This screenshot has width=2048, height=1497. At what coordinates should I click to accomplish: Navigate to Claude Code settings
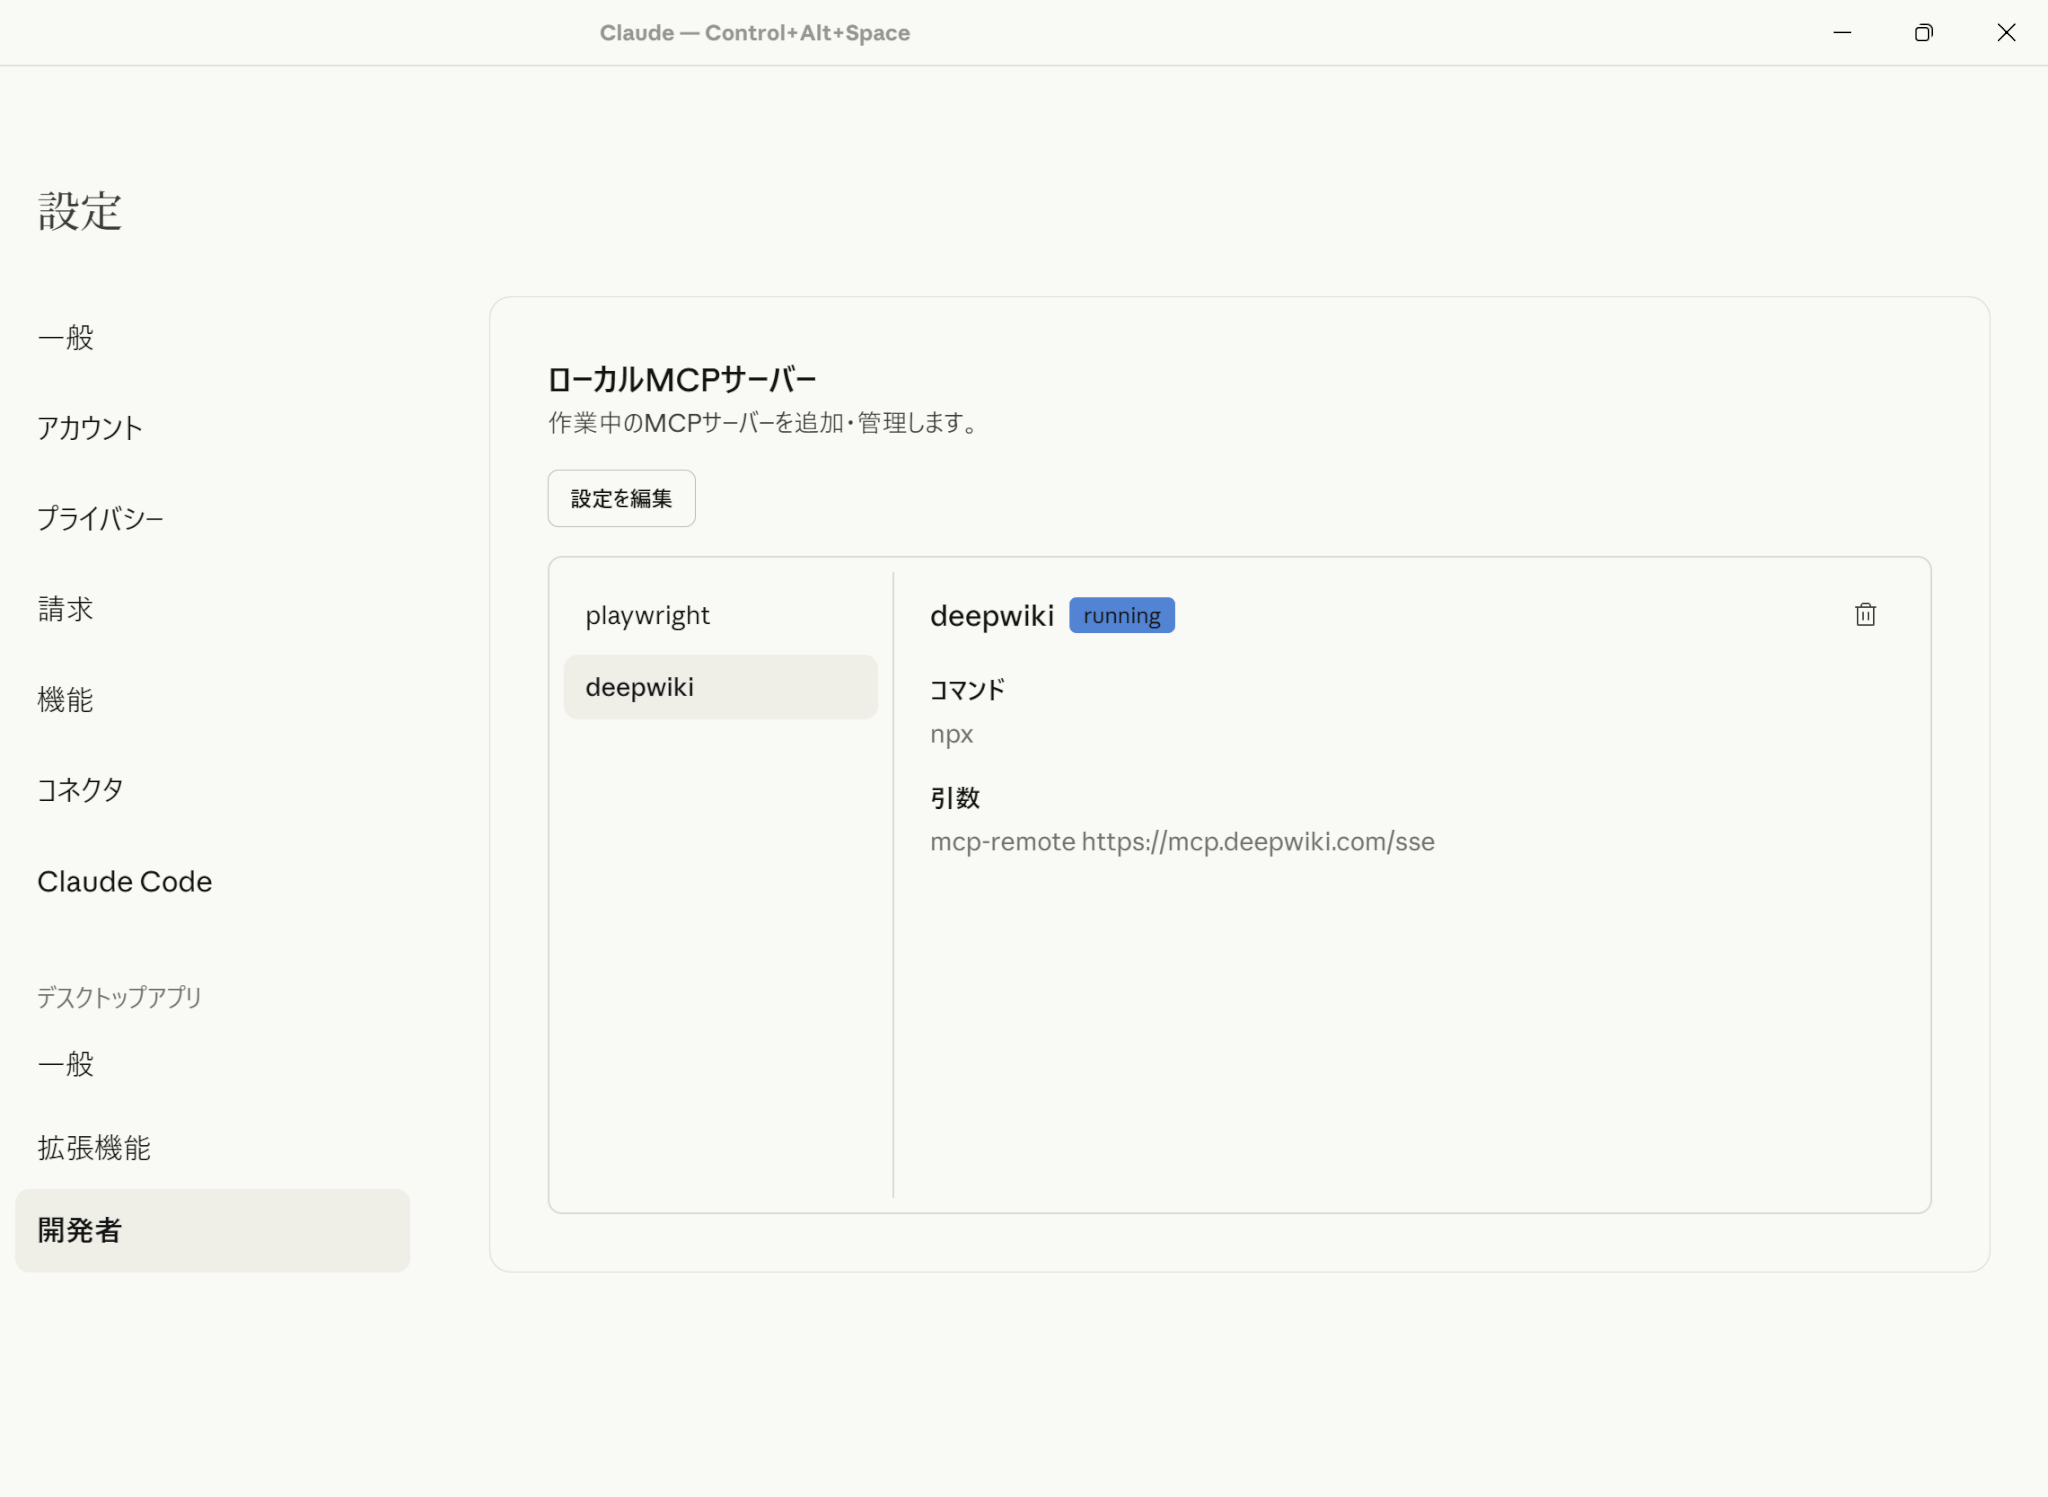coord(125,881)
